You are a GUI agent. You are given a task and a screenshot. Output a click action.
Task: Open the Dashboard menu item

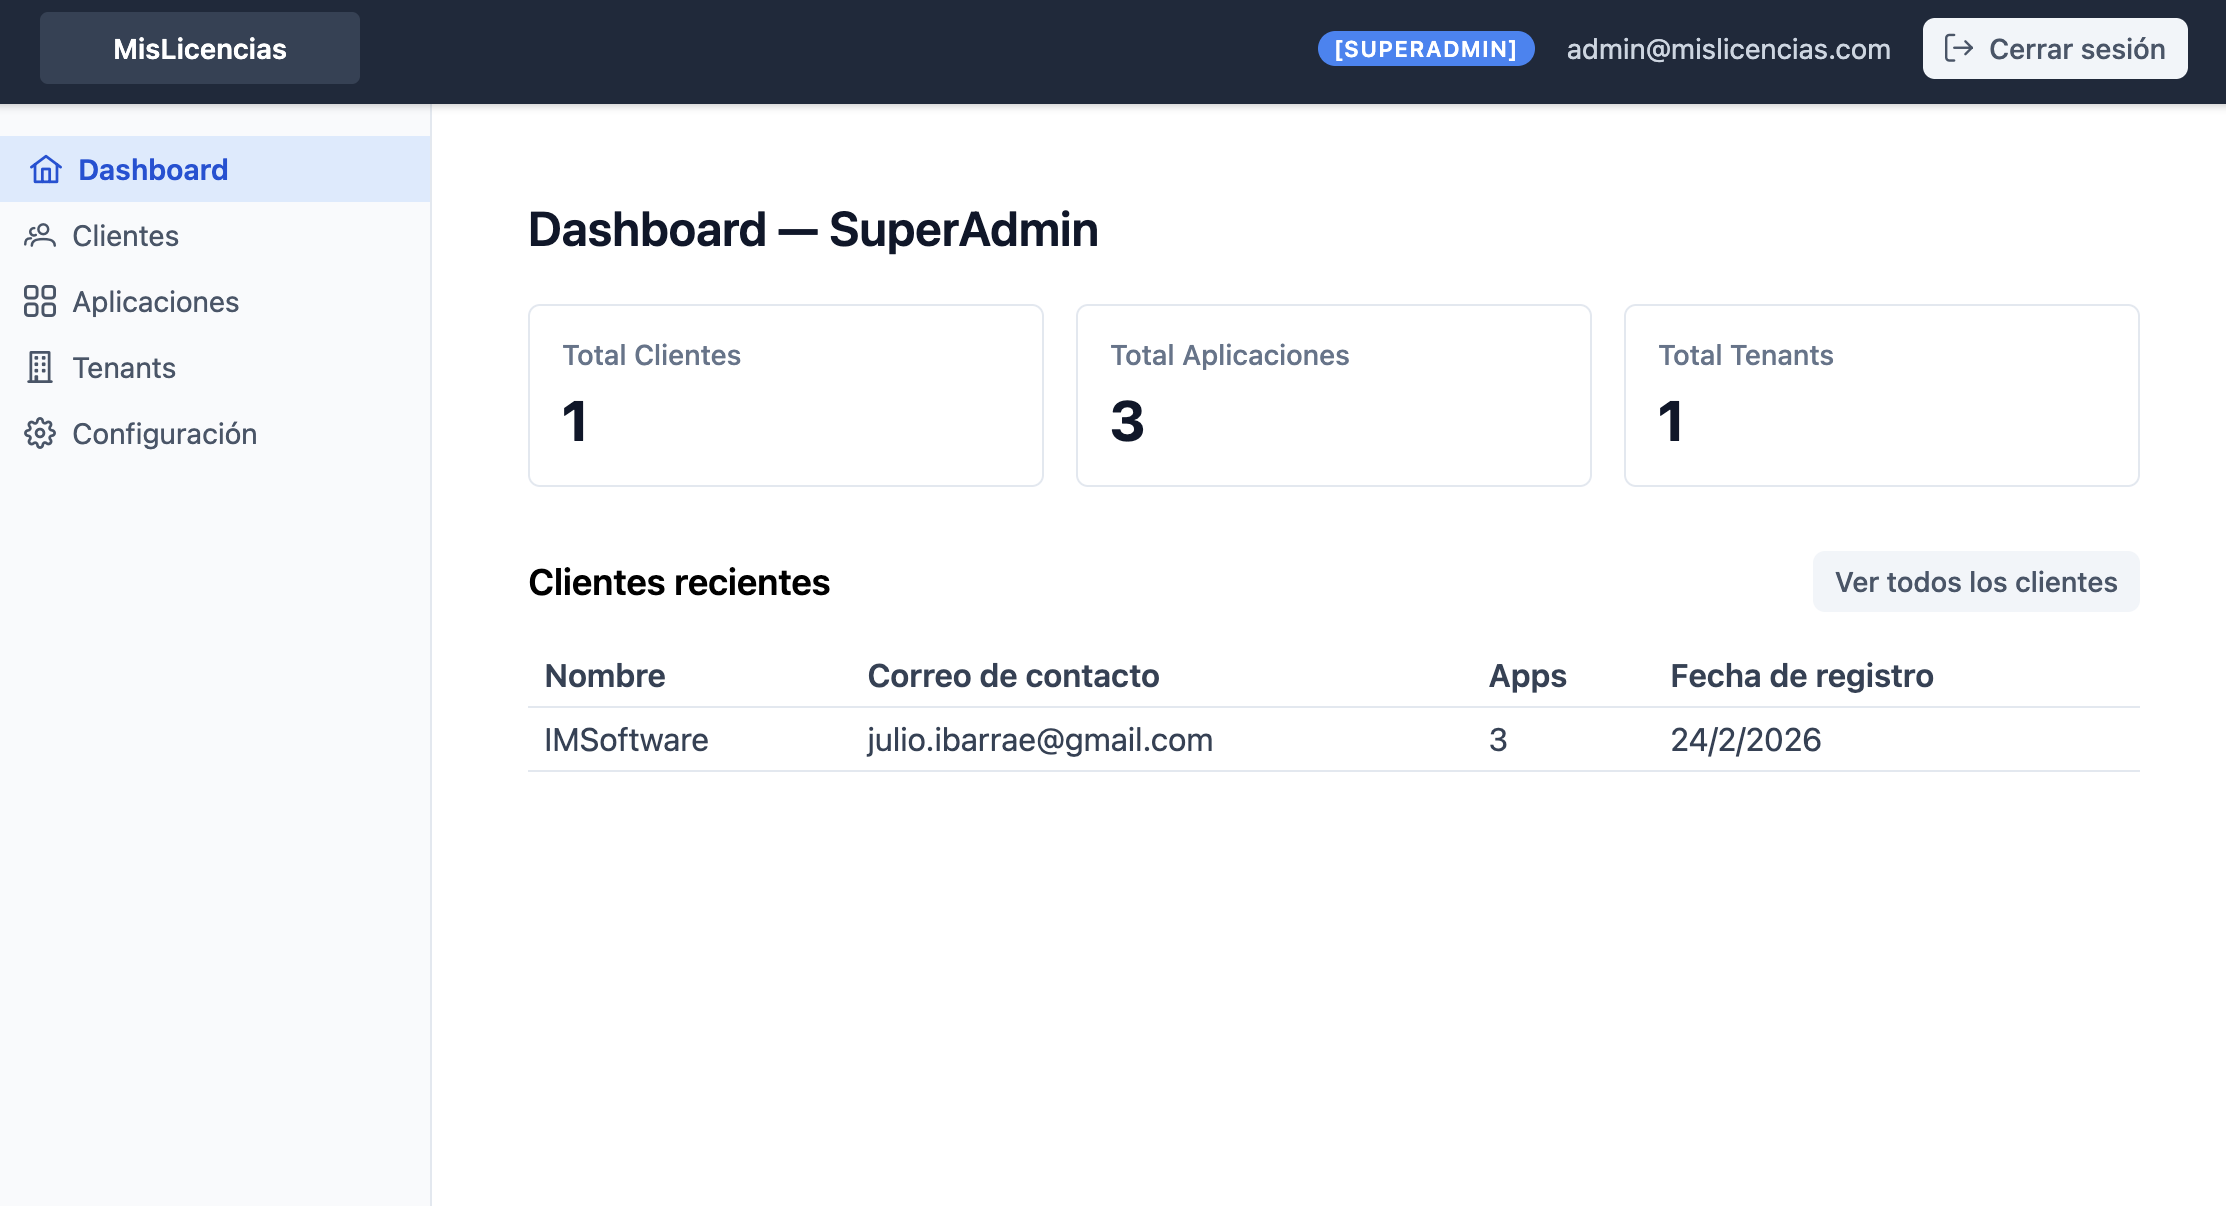coord(152,169)
